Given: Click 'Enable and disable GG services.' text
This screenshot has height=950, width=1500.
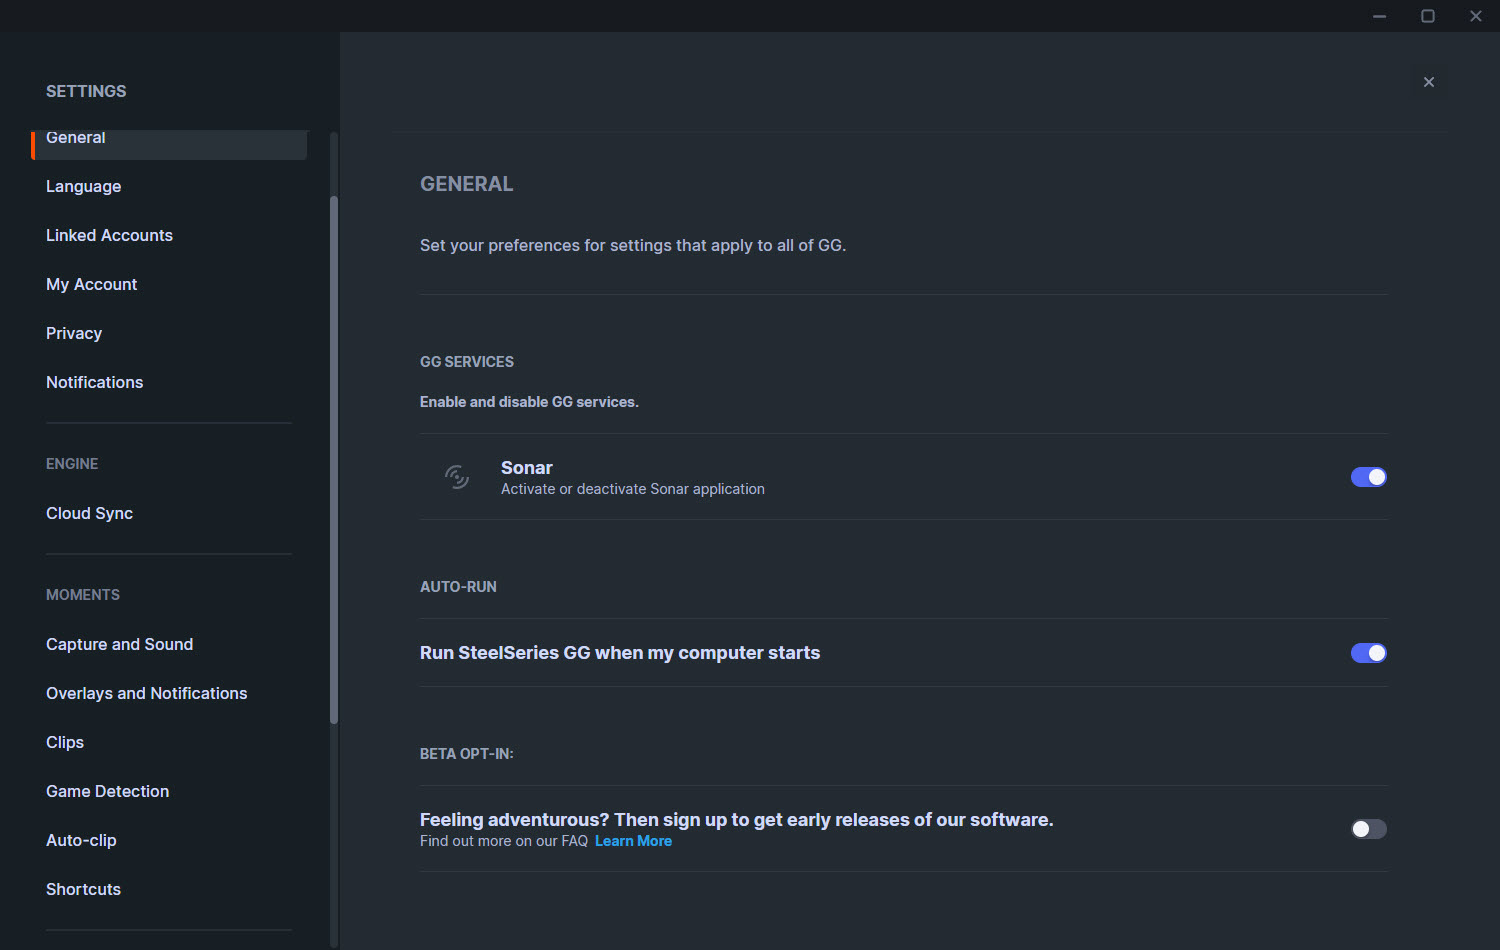Looking at the screenshot, I should click(x=529, y=402).
